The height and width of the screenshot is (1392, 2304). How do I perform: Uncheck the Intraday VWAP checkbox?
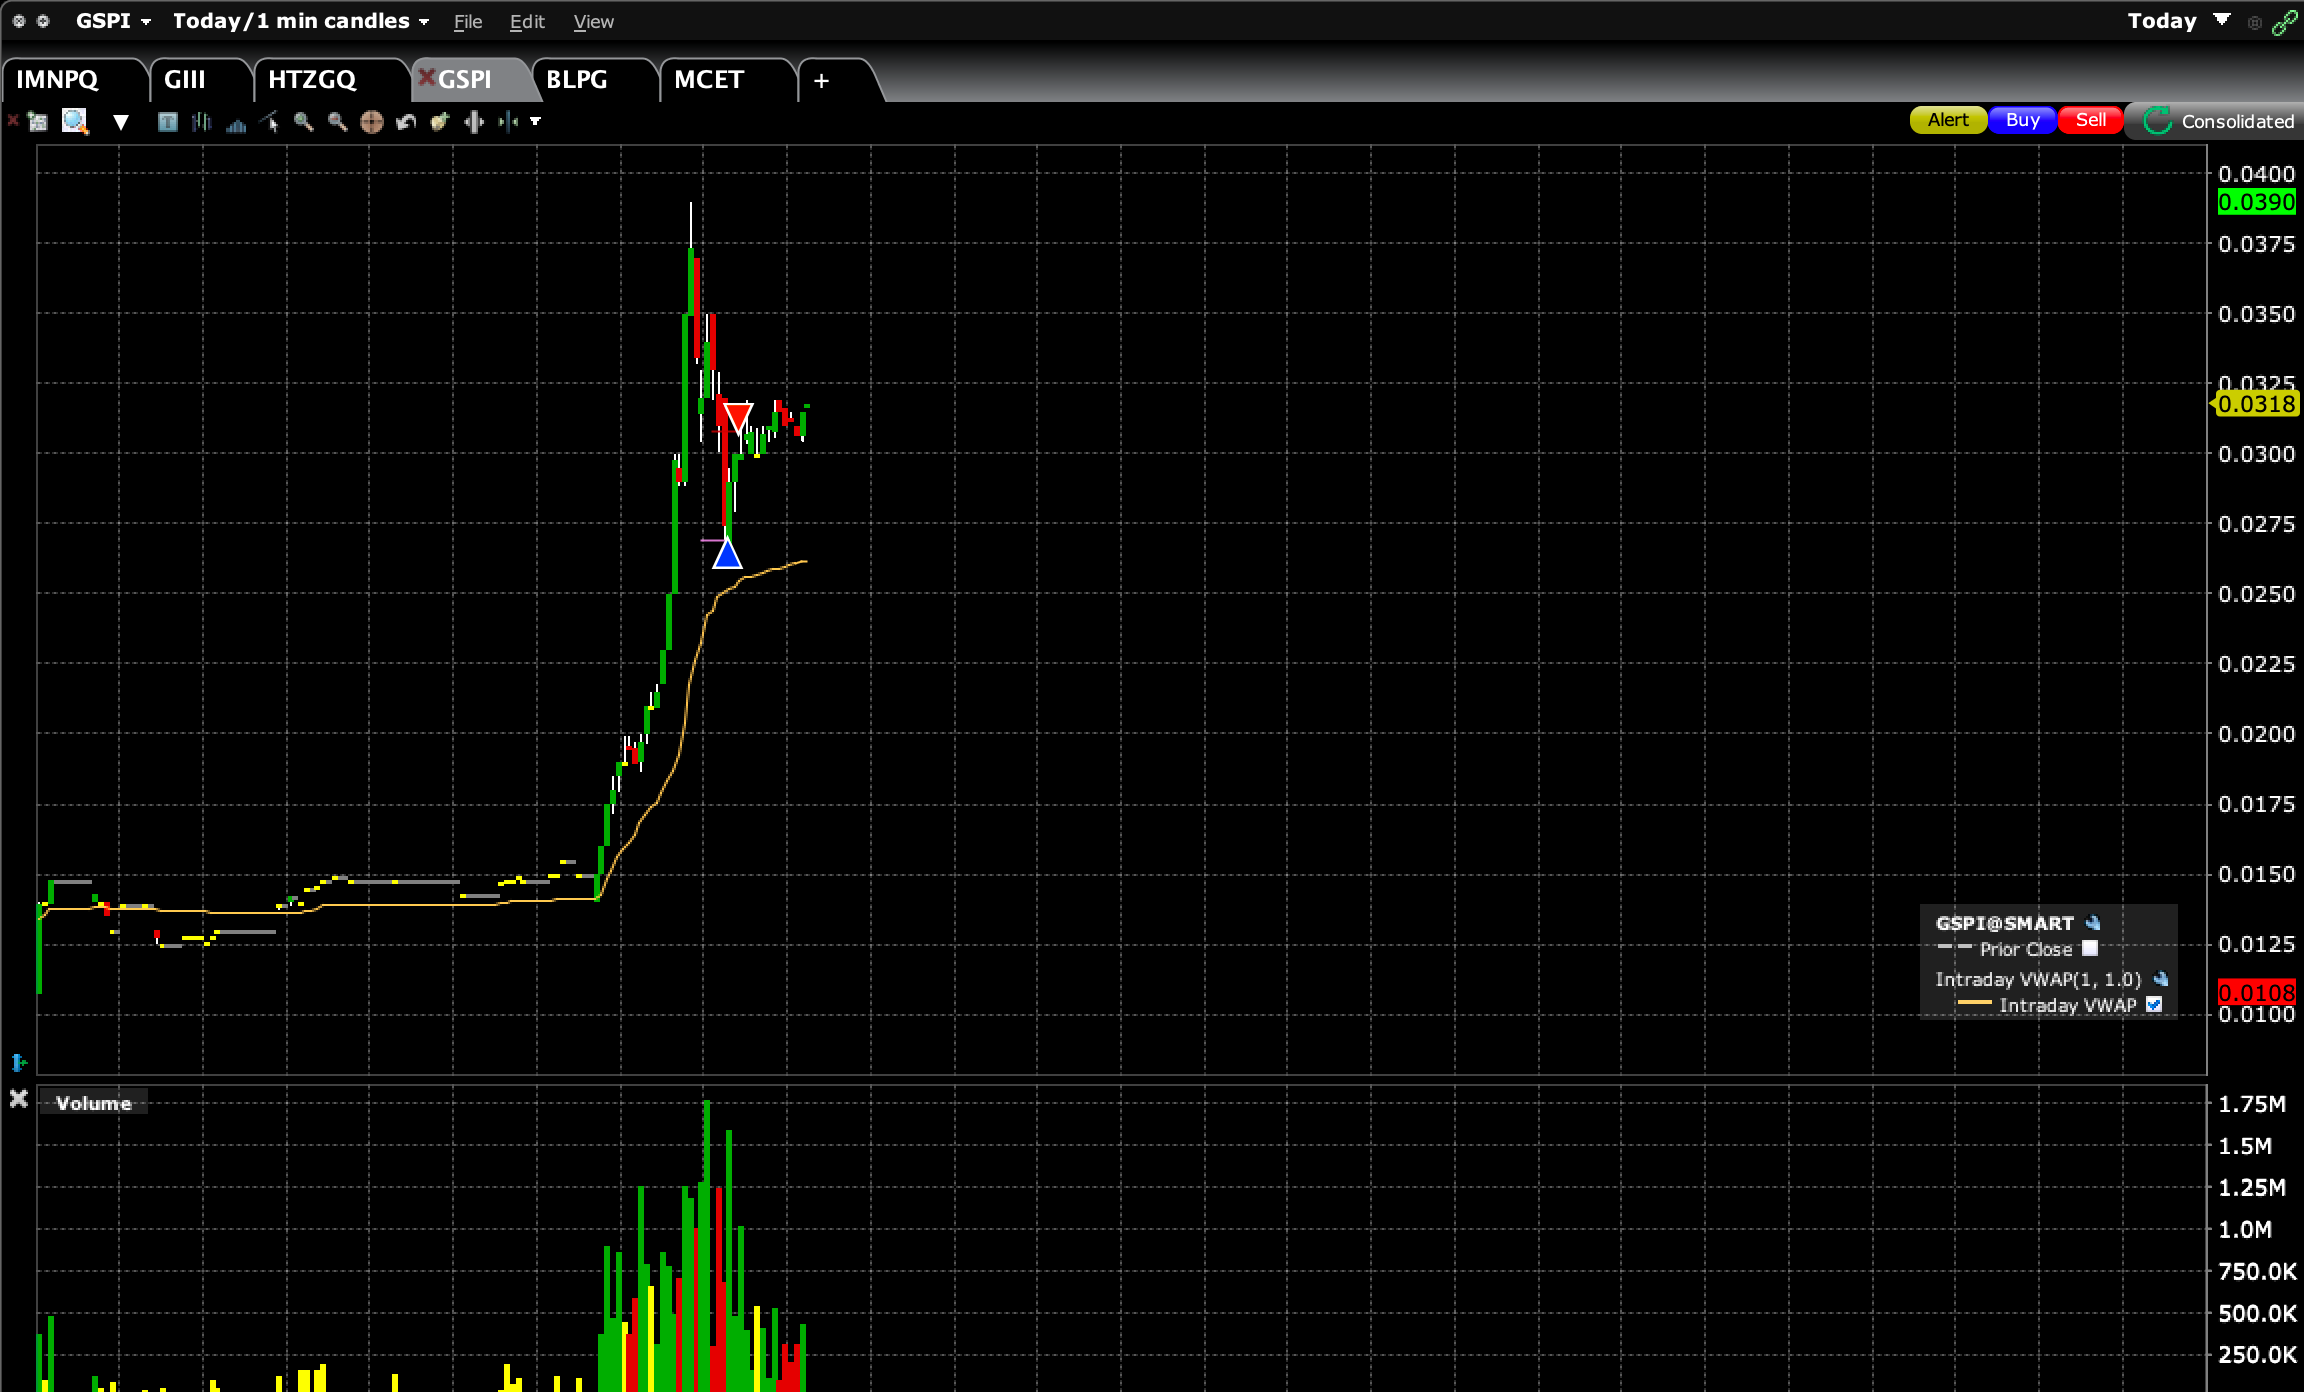[2154, 1004]
